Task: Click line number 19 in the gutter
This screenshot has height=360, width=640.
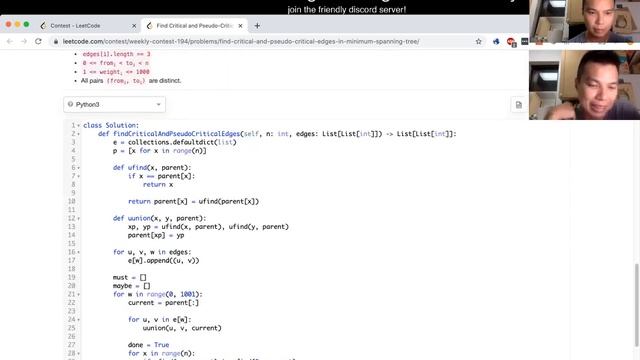Action: tap(71, 278)
